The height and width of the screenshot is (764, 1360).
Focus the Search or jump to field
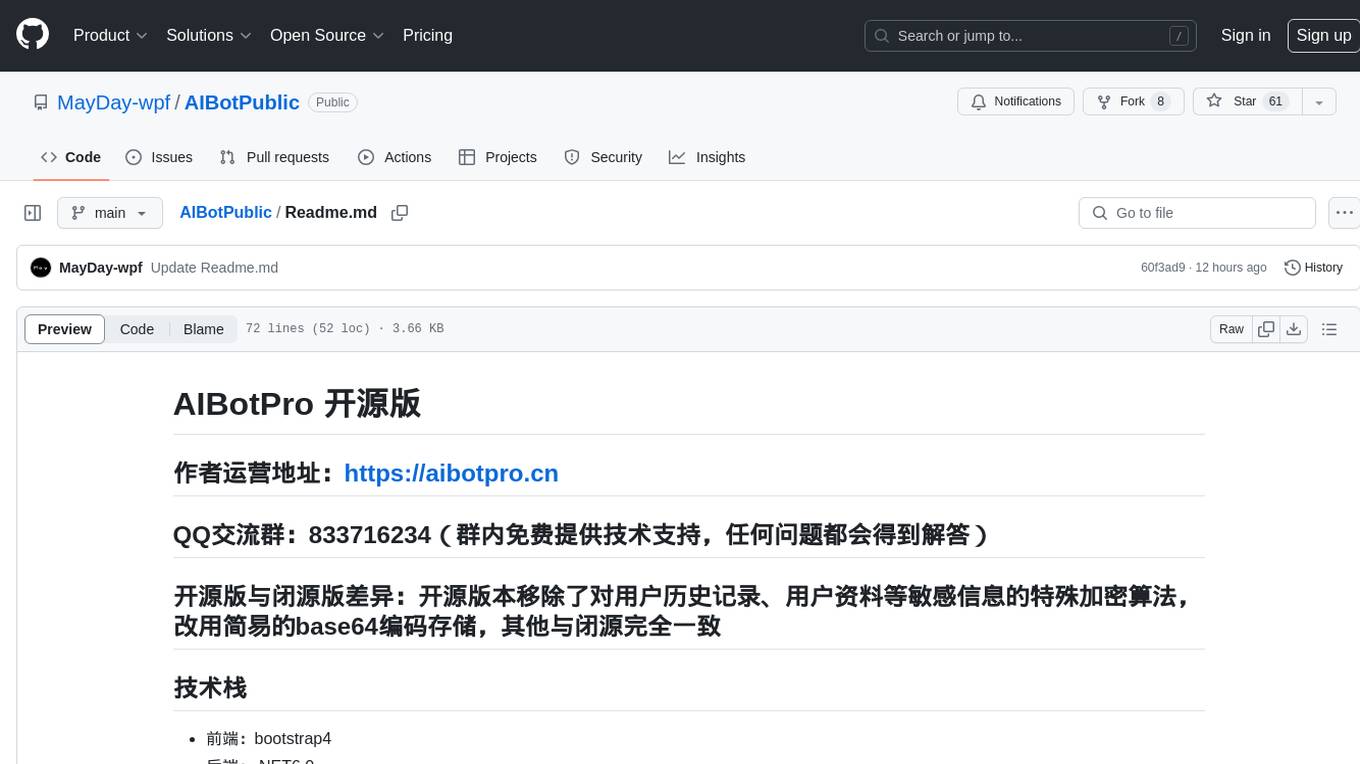[1032, 36]
